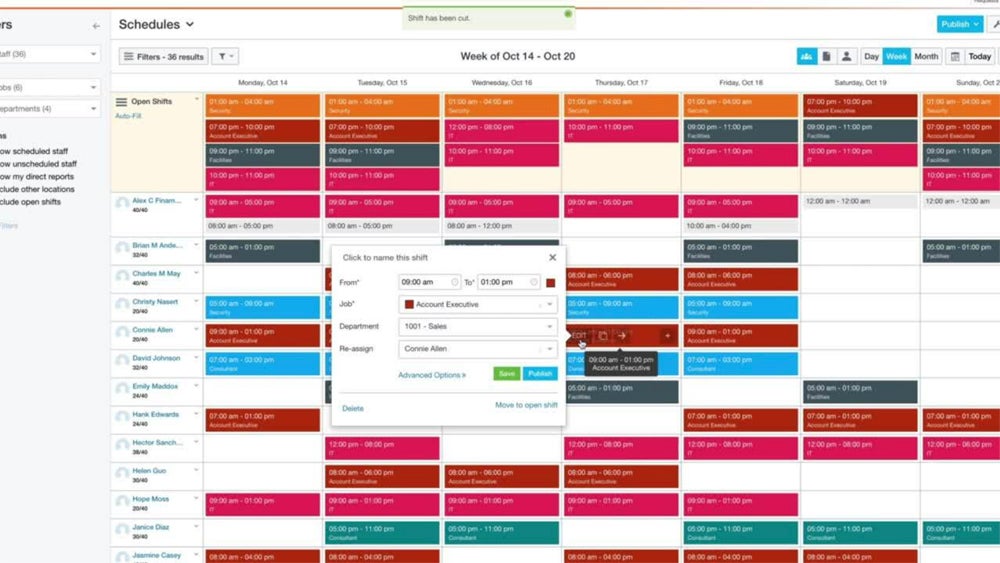Expand the Jobs (6) dropdown in sidebar
The height and width of the screenshot is (563, 1000).
pos(48,87)
